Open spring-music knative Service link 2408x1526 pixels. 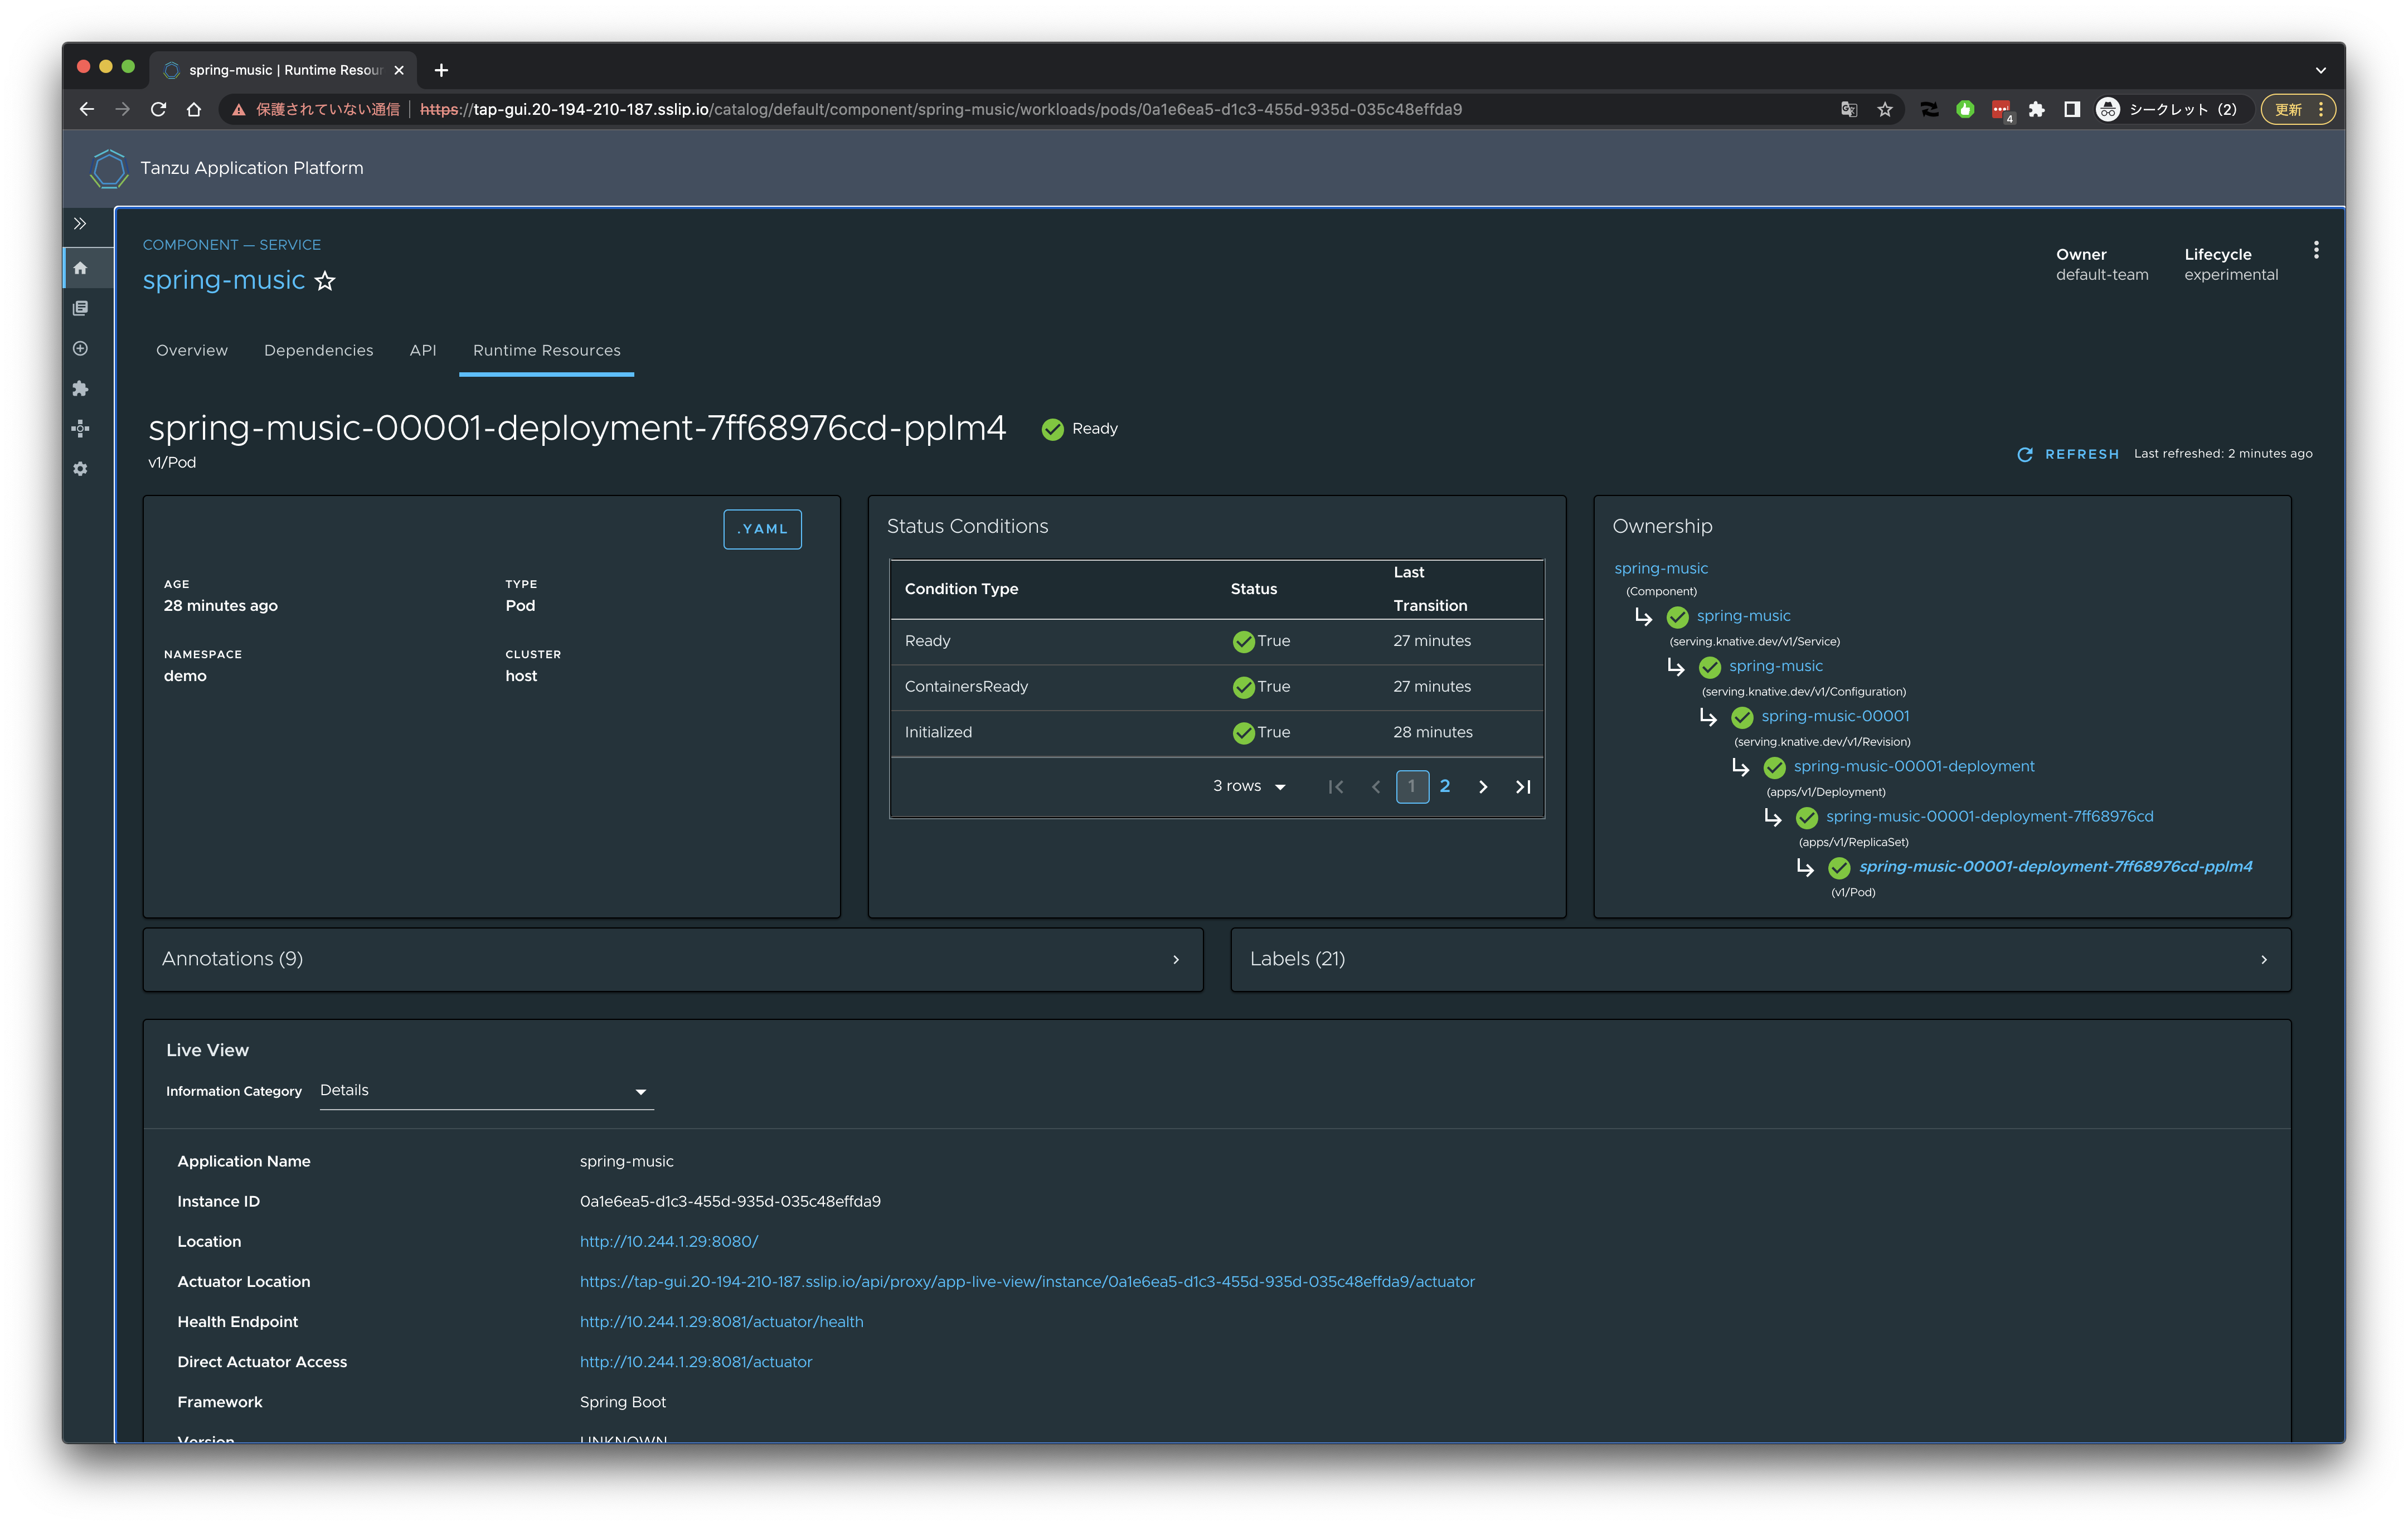click(1743, 617)
